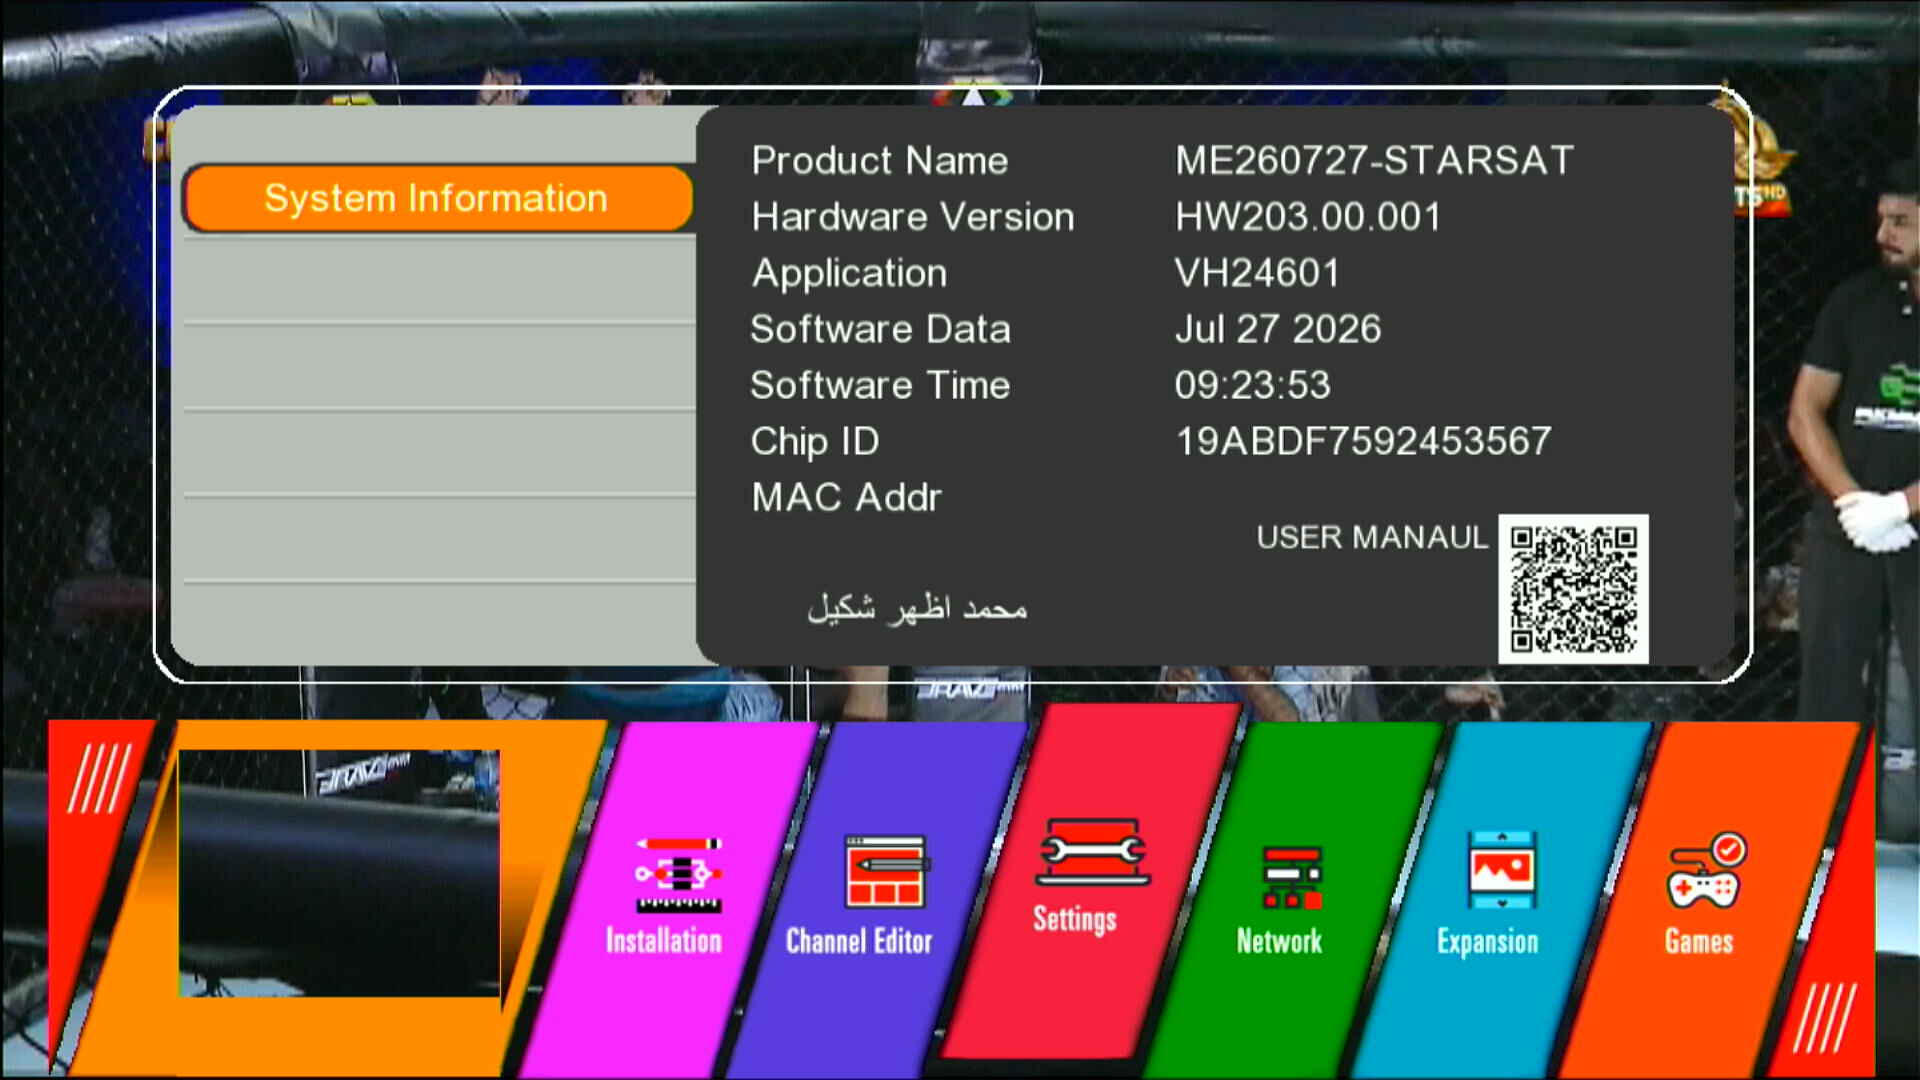Click the Arabic text below MAC Addr
Viewport: 1920px width, 1080px height.
(918, 607)
